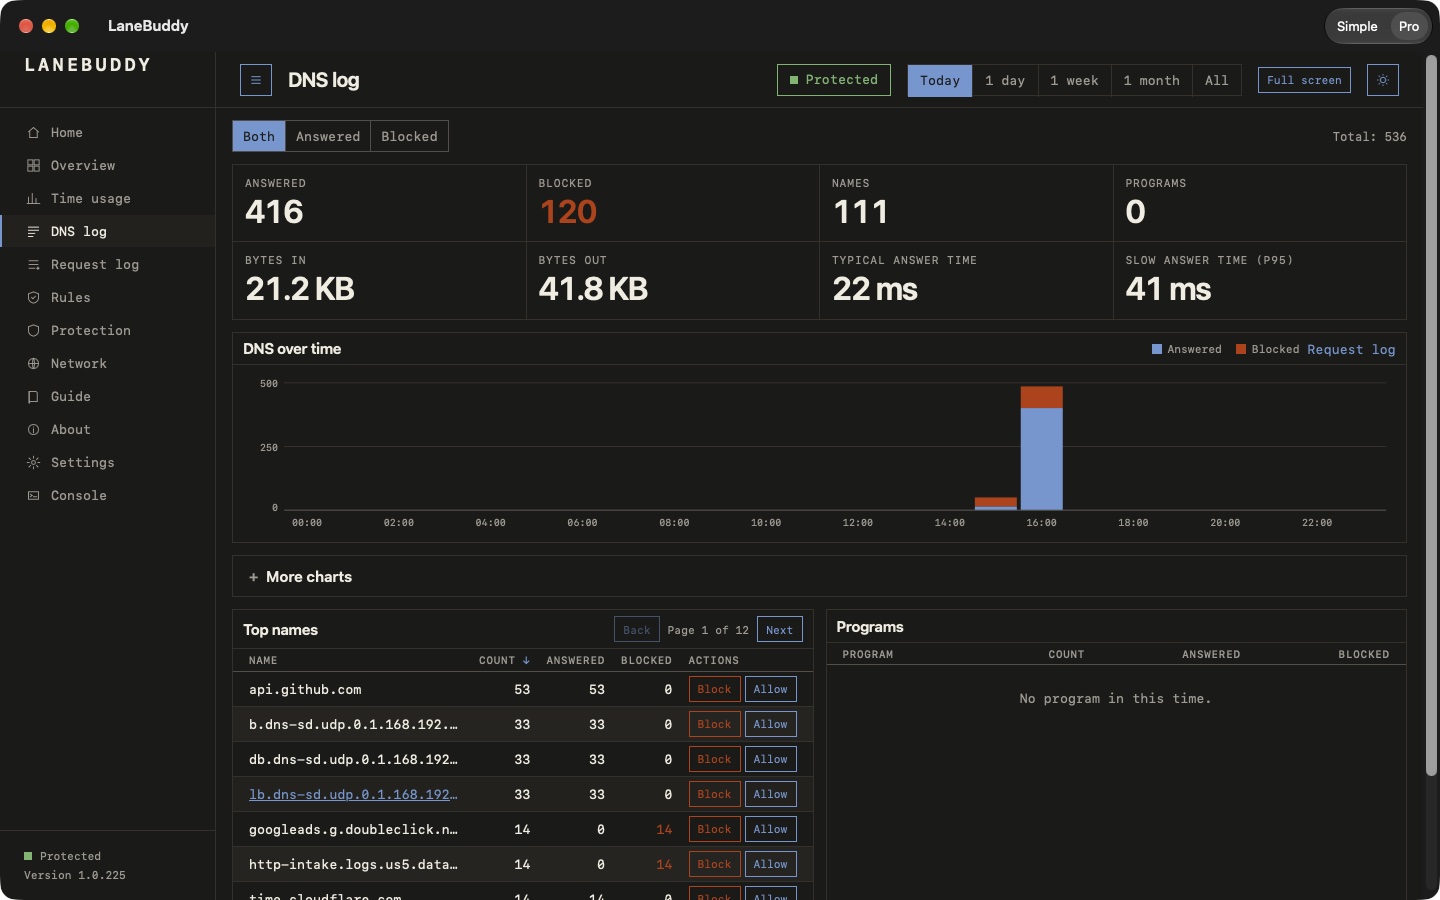1440x900 pixels.
Task: Allow googleads.g.doubleclick.n… domain
Action: (771, 829)
